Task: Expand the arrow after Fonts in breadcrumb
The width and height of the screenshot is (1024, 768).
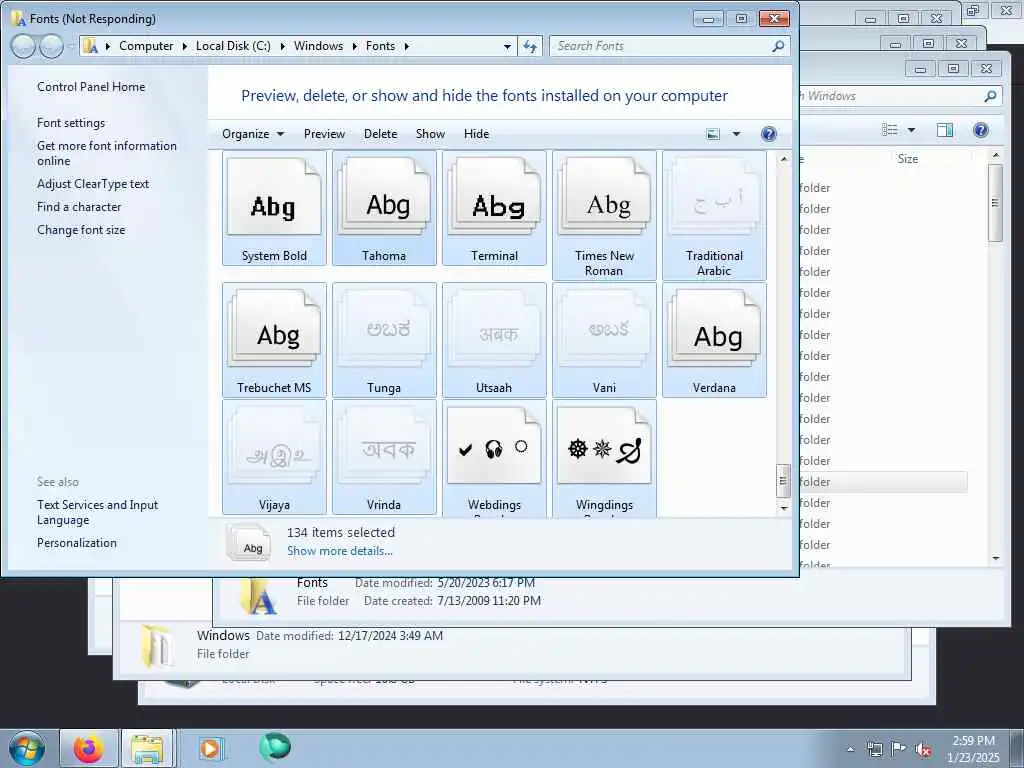Action: pyautogui.click(x=407, y=46)
